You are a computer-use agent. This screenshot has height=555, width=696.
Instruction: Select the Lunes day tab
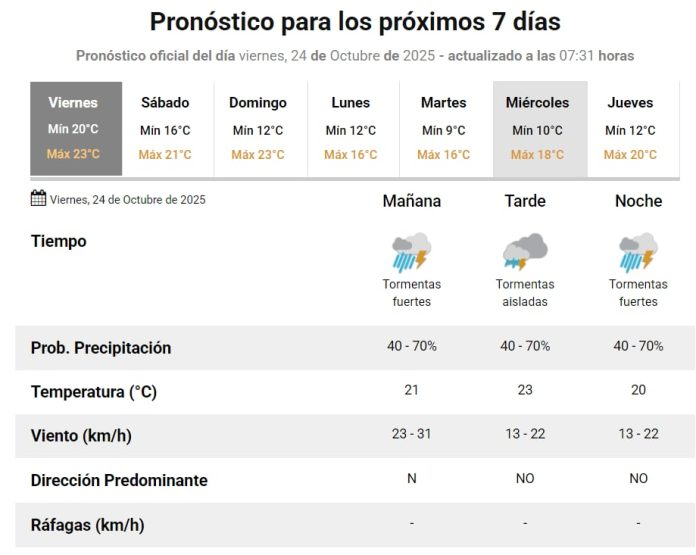coord(351,129)
